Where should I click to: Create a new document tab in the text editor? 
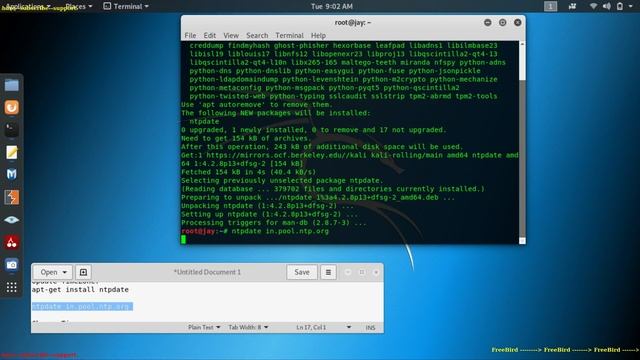click(x=83, y=272)
